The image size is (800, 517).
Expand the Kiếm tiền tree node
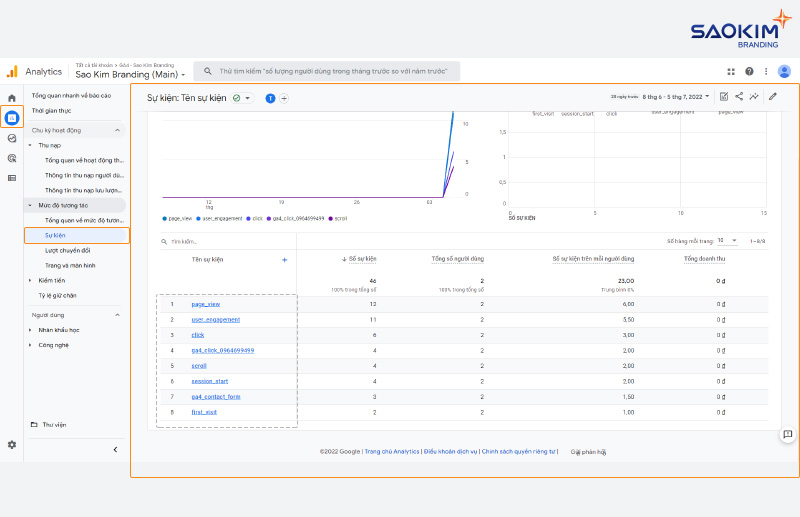pos(30,280)
